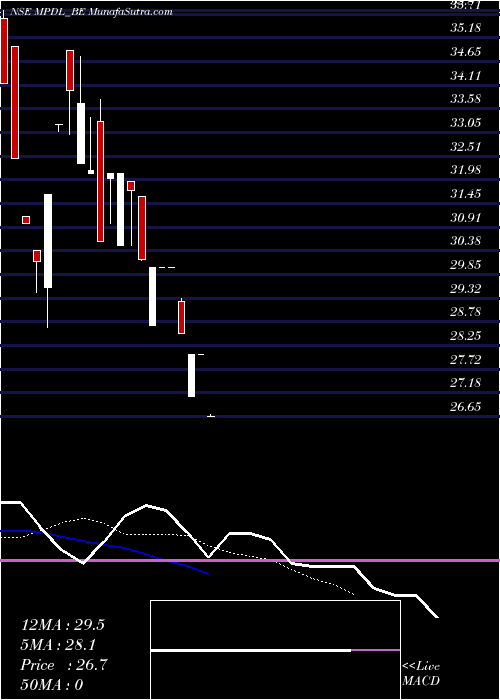This screenshot has width=500, height=700.
Task: Select the 29.32 price axis label
Action: coord(465,289)
